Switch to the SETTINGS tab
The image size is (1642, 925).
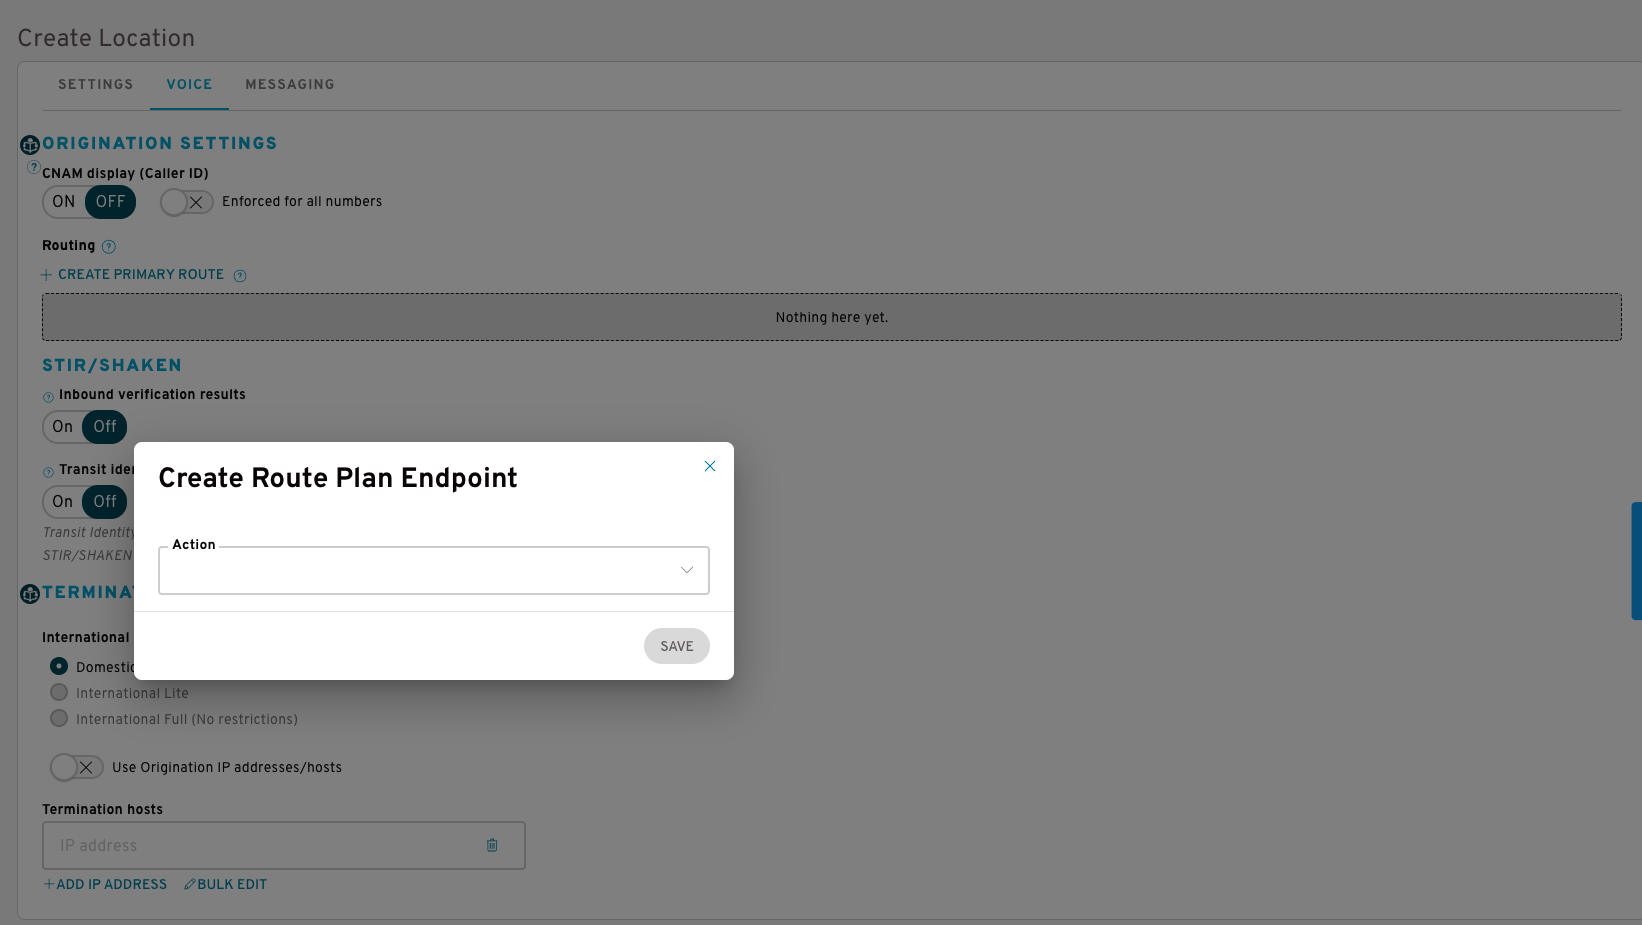[96, 85]
